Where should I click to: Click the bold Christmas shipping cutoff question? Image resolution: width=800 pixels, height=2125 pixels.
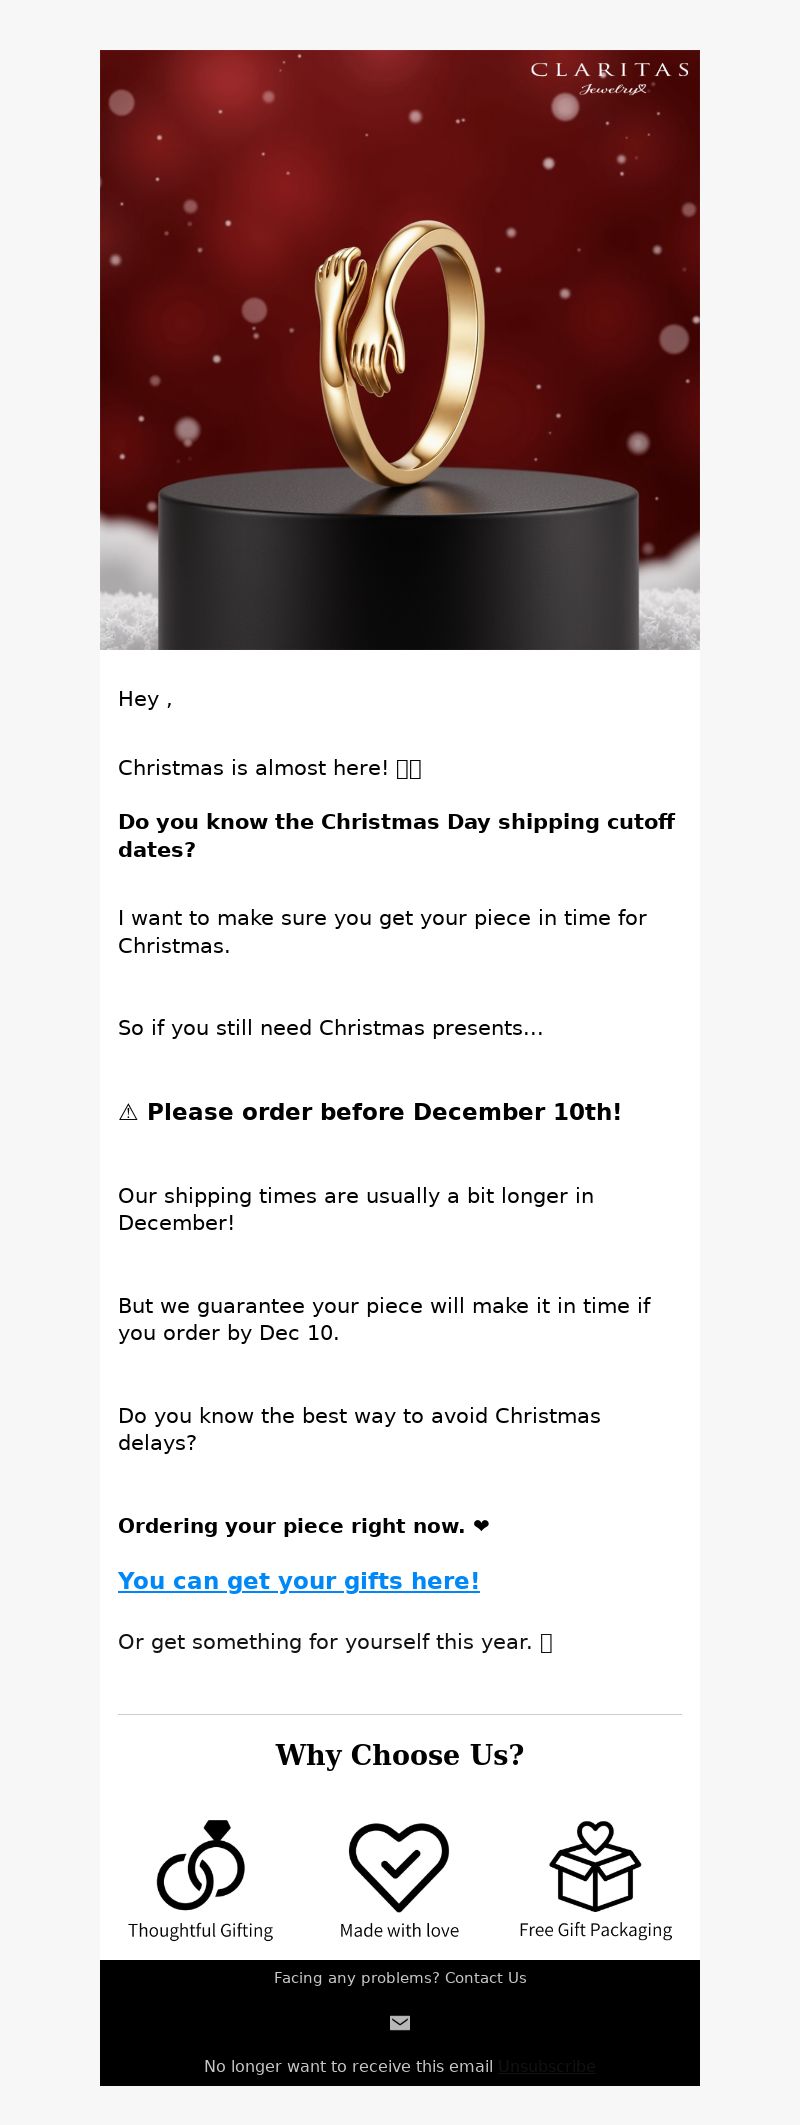coord(396,836)
